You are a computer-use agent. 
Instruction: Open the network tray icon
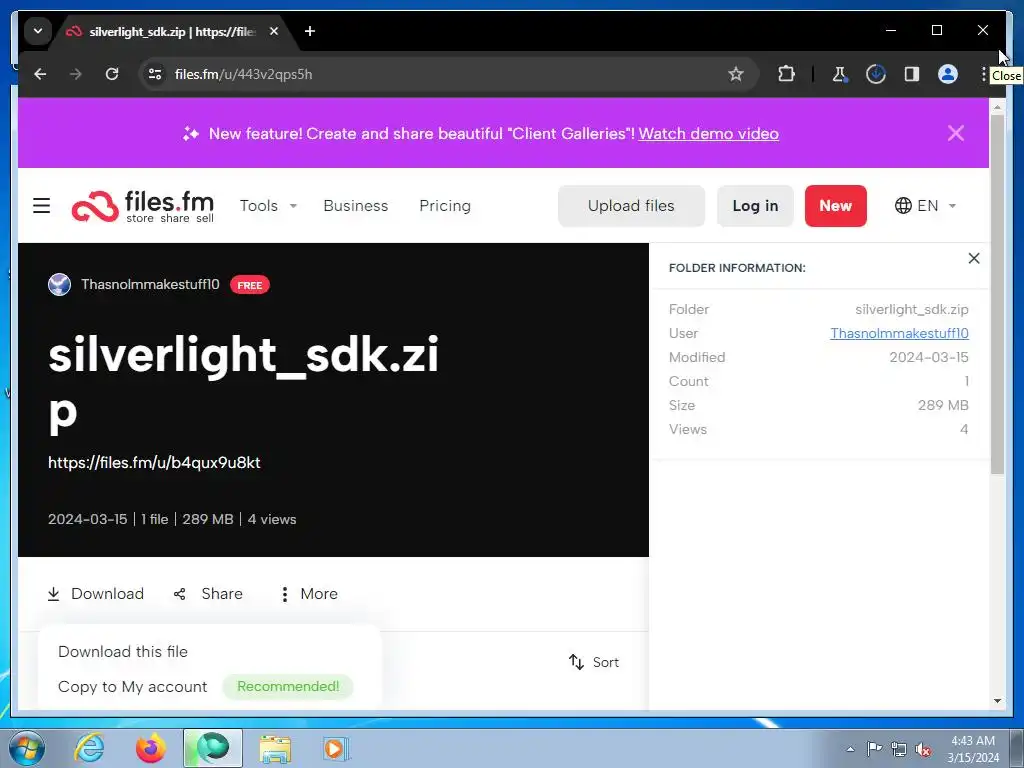(899, 749)
